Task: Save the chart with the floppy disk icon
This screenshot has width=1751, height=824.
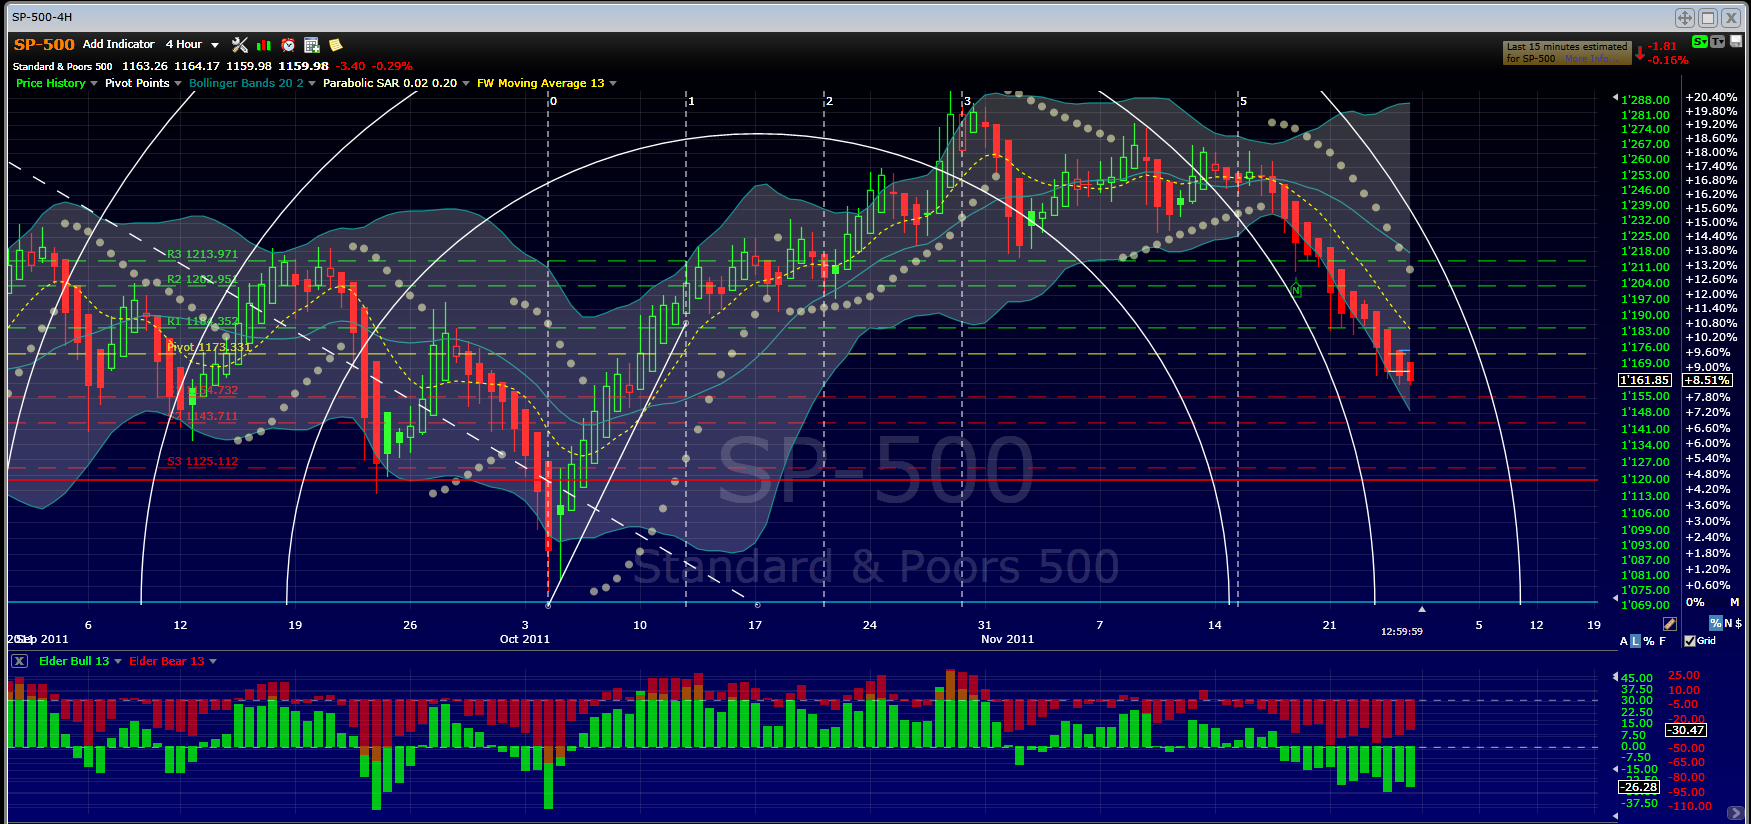Action: 1736,42
